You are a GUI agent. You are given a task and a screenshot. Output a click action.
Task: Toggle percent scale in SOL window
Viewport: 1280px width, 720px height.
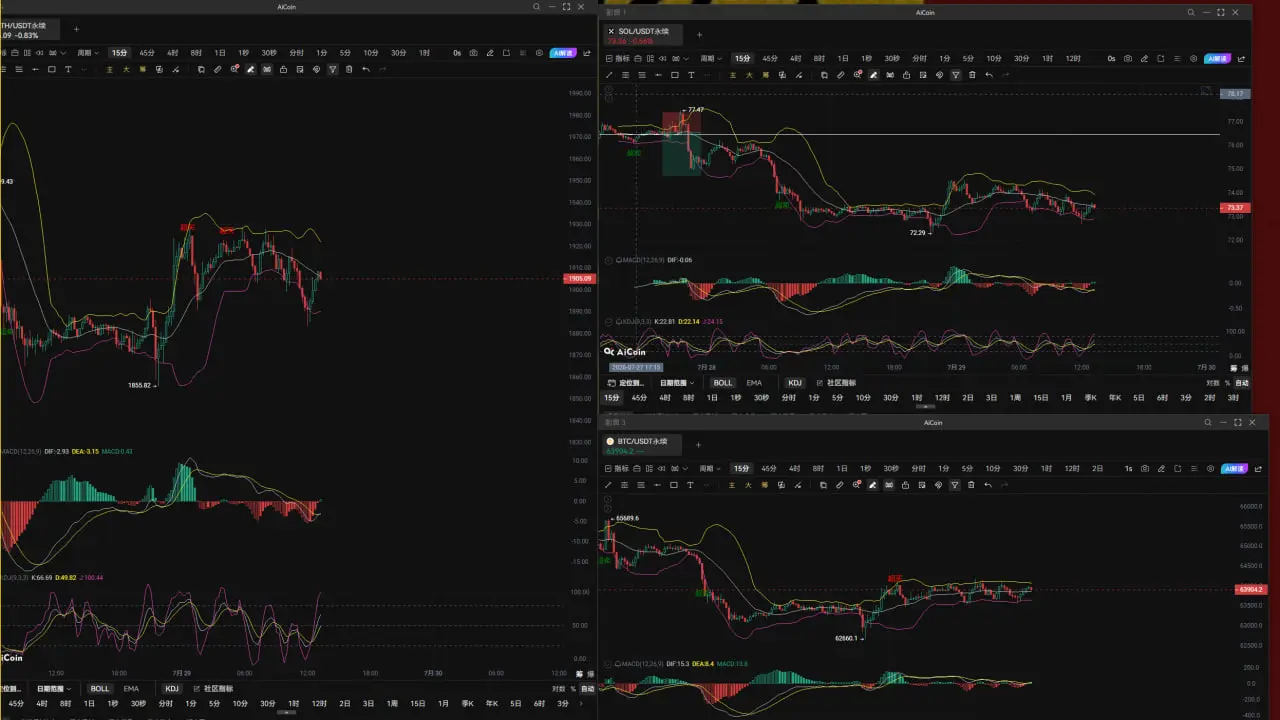tap(1228, 383)
